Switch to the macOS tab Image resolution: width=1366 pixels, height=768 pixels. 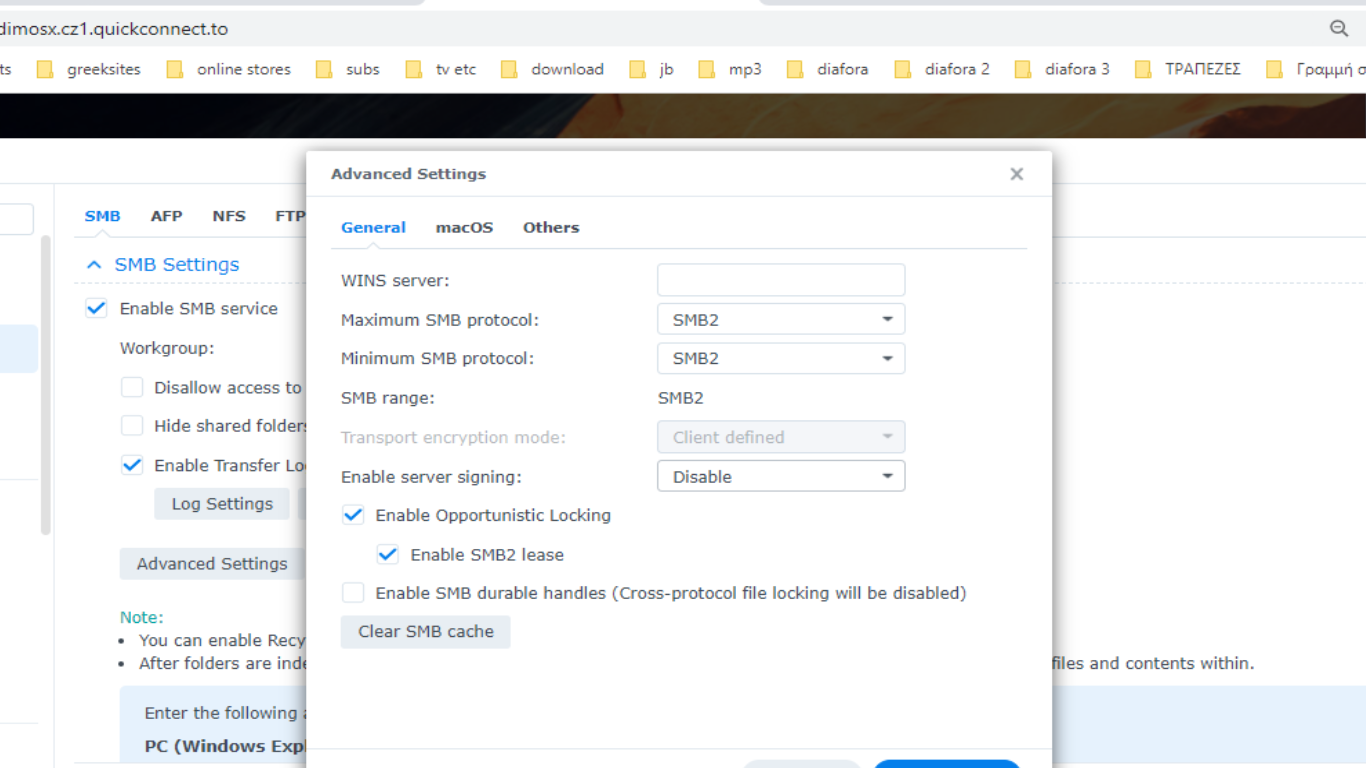click(464, 227)
